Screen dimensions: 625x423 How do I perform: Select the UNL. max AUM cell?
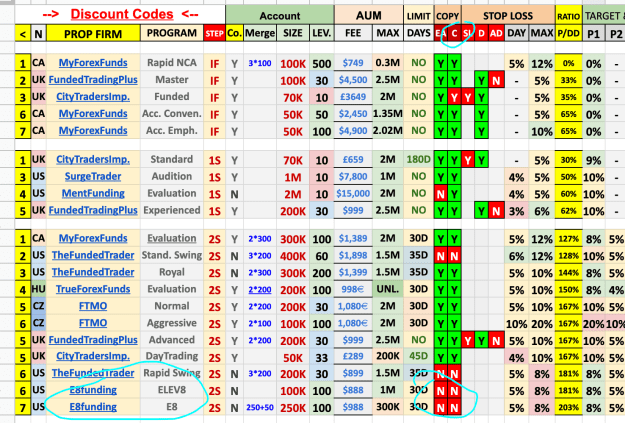coord(388,289)
